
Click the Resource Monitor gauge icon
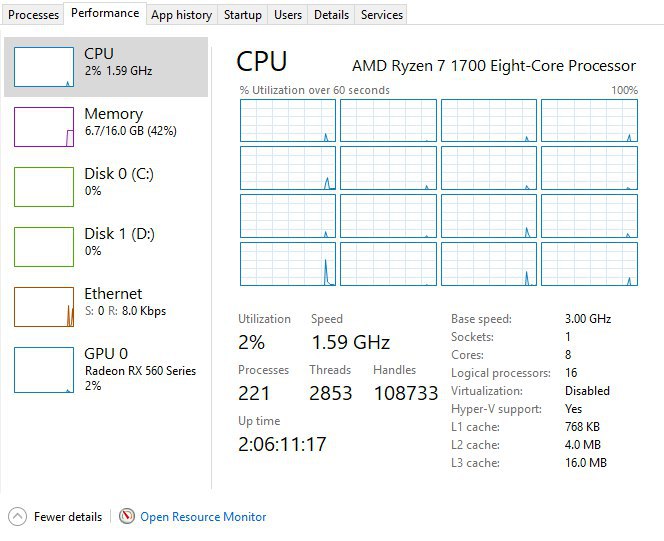coord(127,517)
